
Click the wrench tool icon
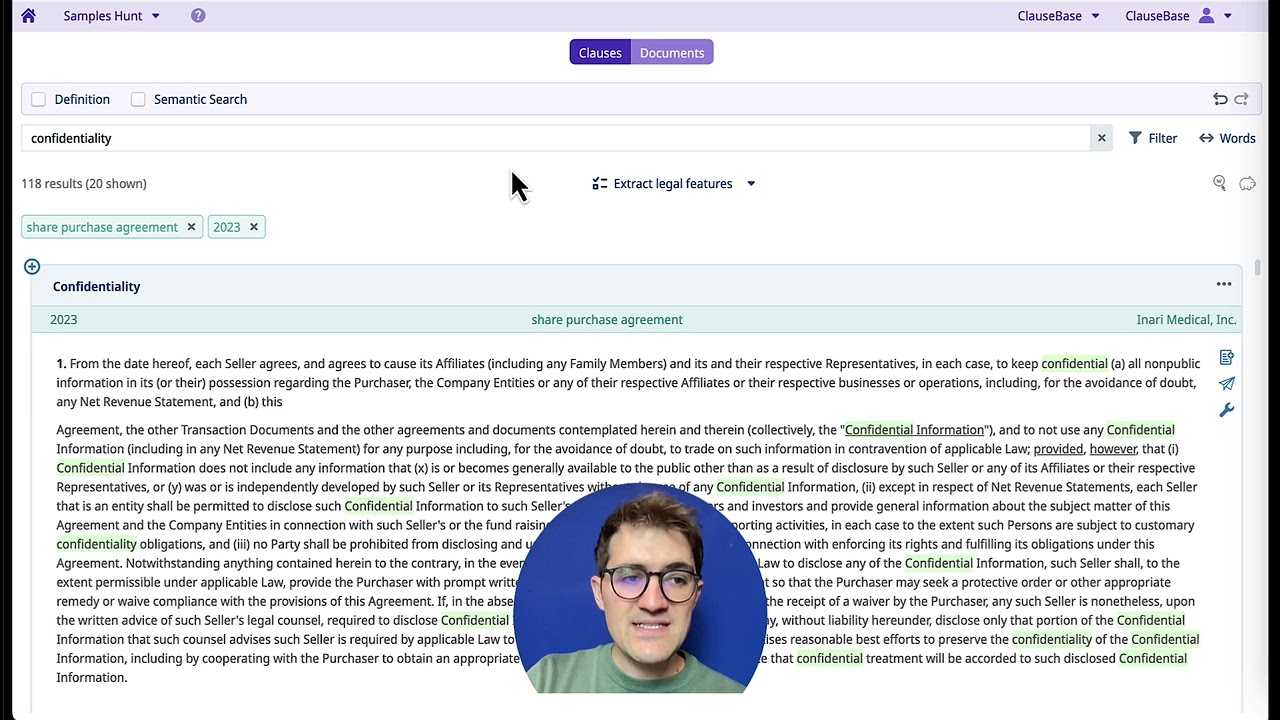click(x=1227, y=410)
